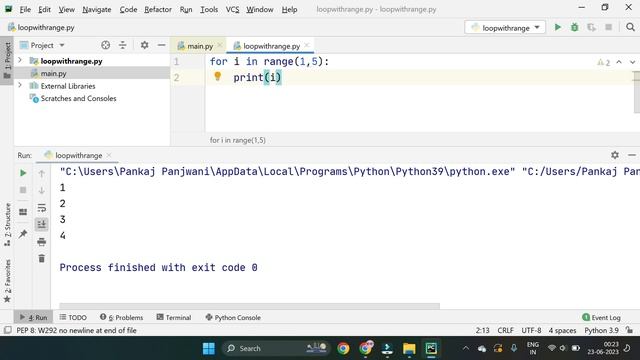
Task: Click the Python 3.9 interpreter widget
Action: tap(601, 330)
